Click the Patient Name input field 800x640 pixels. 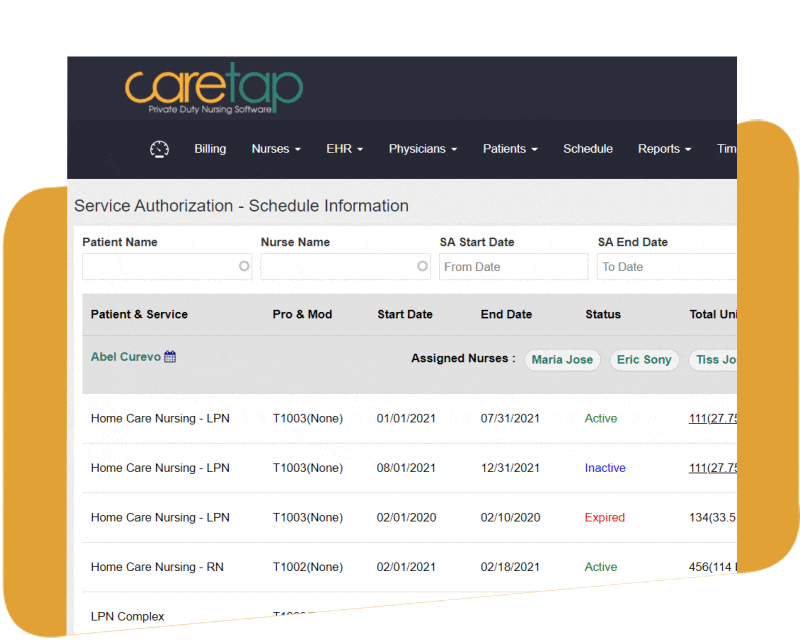pos(160,267)
